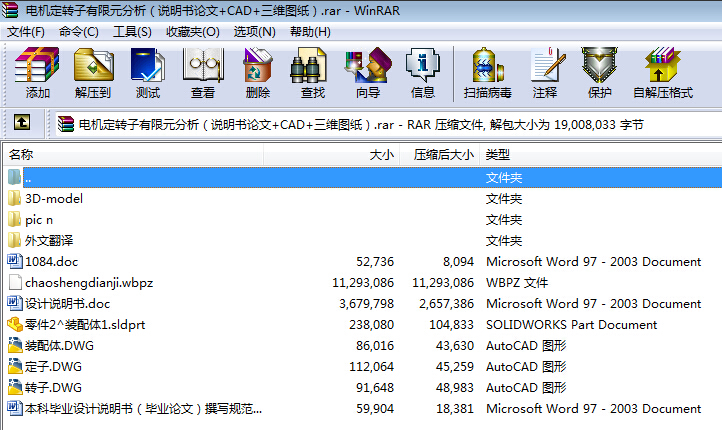Click the archive path address field
The image size is (722, 430).
389,124
